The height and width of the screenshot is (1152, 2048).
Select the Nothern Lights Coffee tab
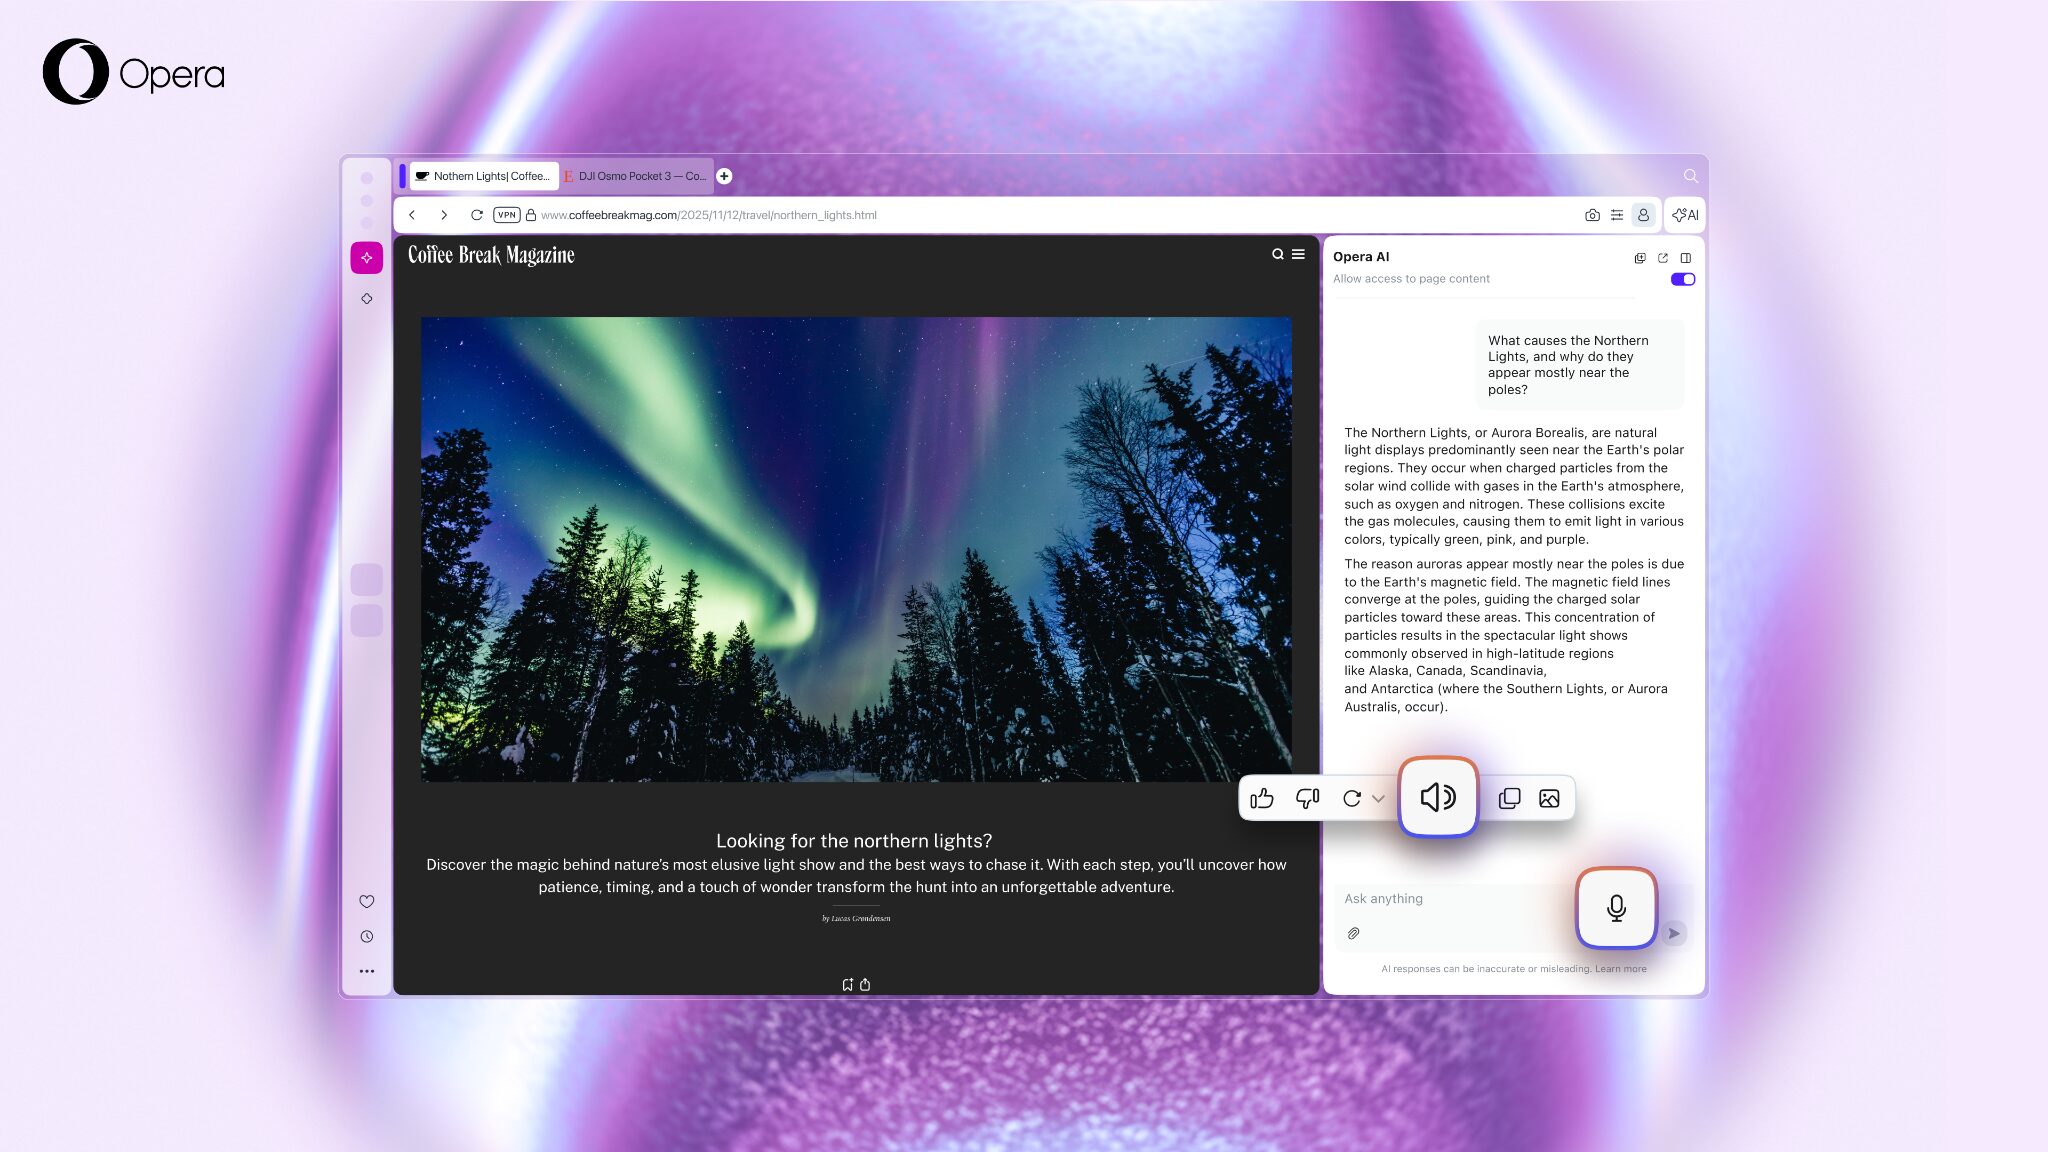tap(484, 176)
